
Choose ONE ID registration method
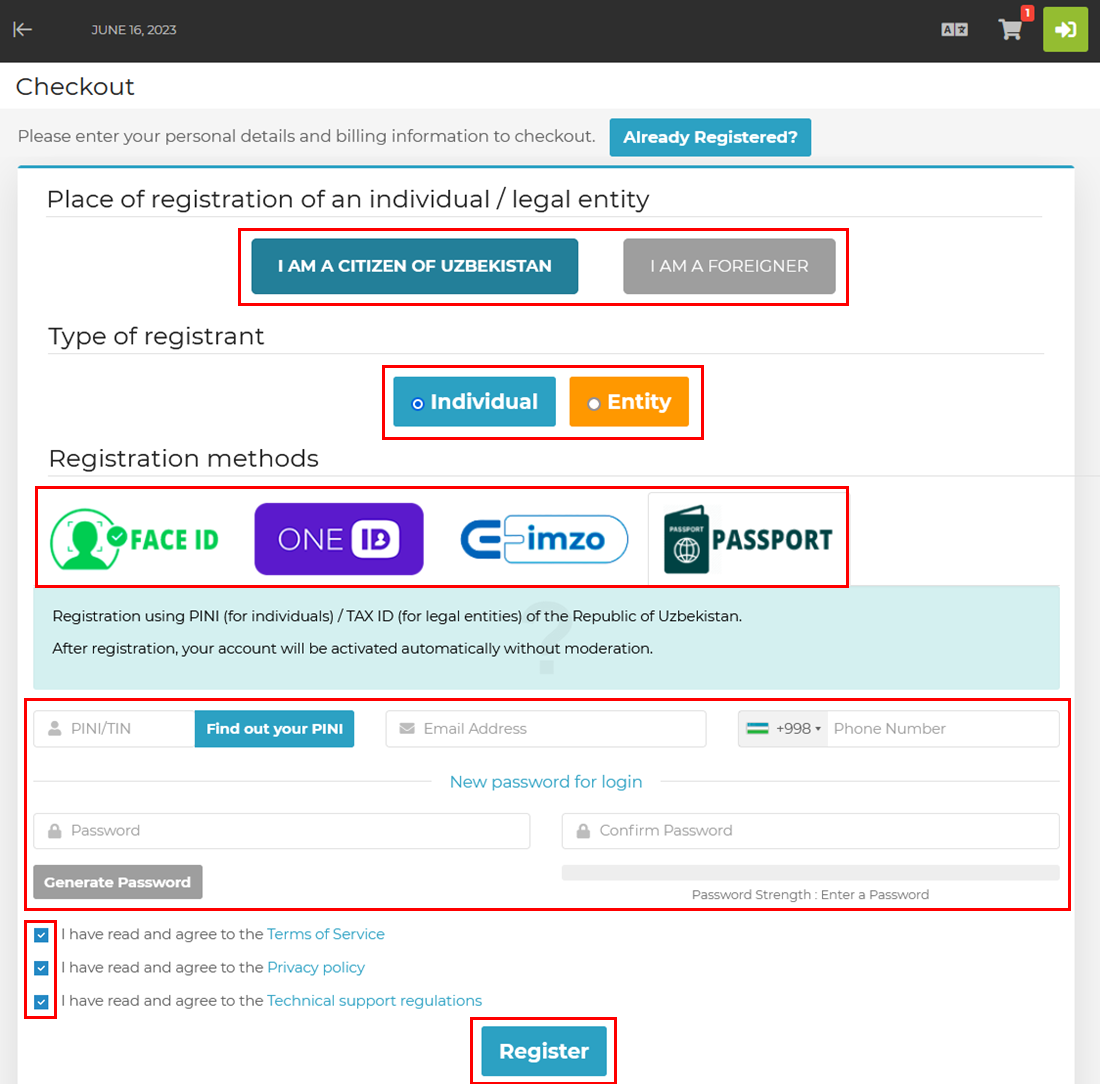coord(339,539)
